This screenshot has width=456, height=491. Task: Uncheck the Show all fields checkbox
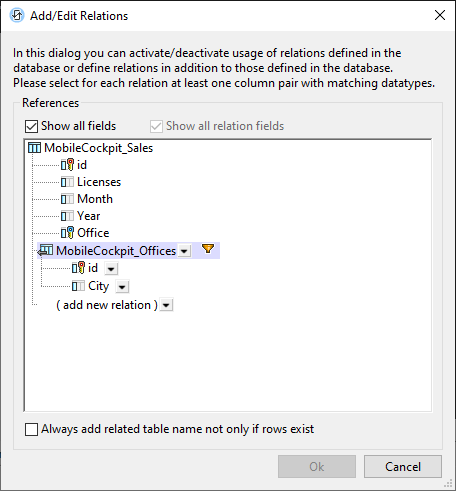click(31, 126)
